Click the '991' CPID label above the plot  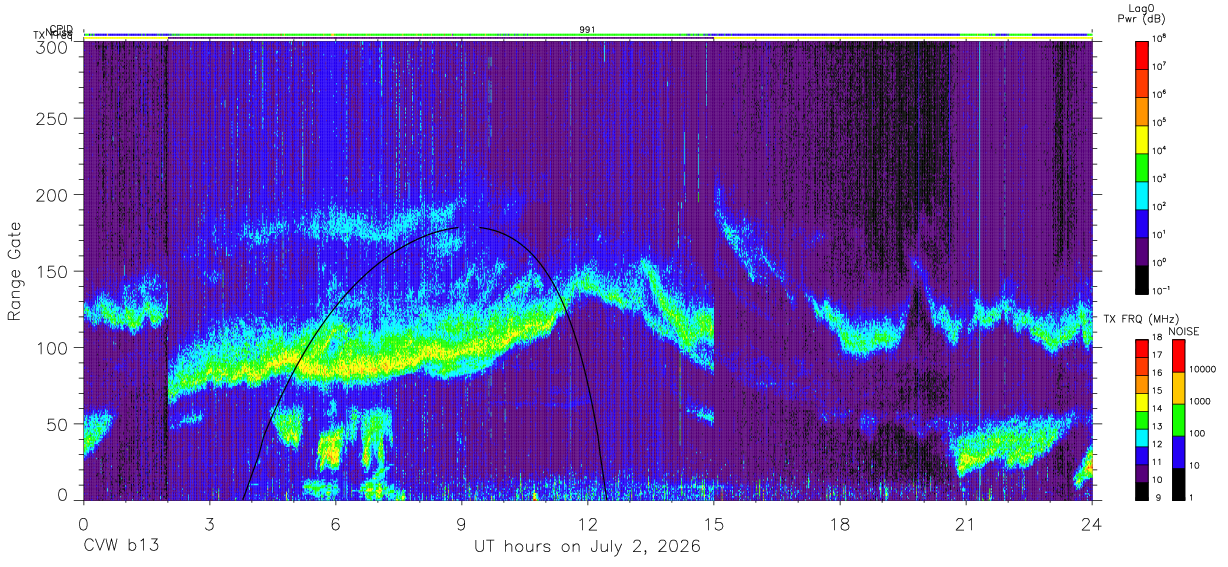point(588,29)
